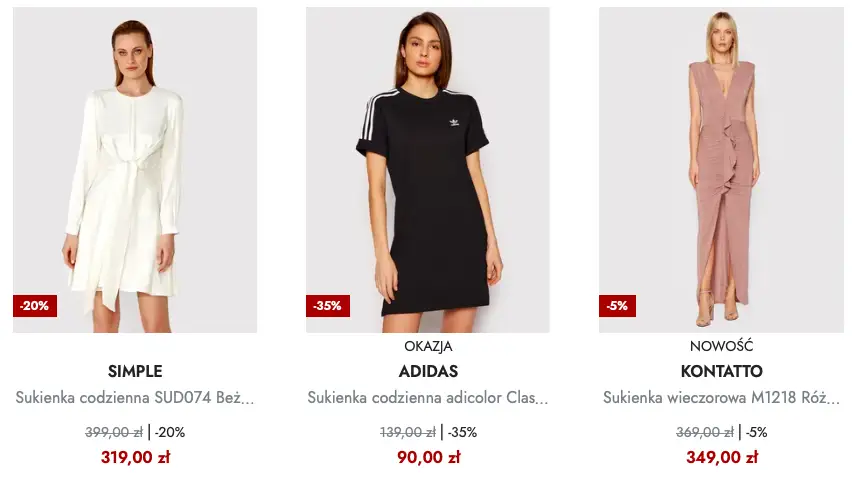Open the Sukienka wieczorowa M1218 product title

coord(721,398)
